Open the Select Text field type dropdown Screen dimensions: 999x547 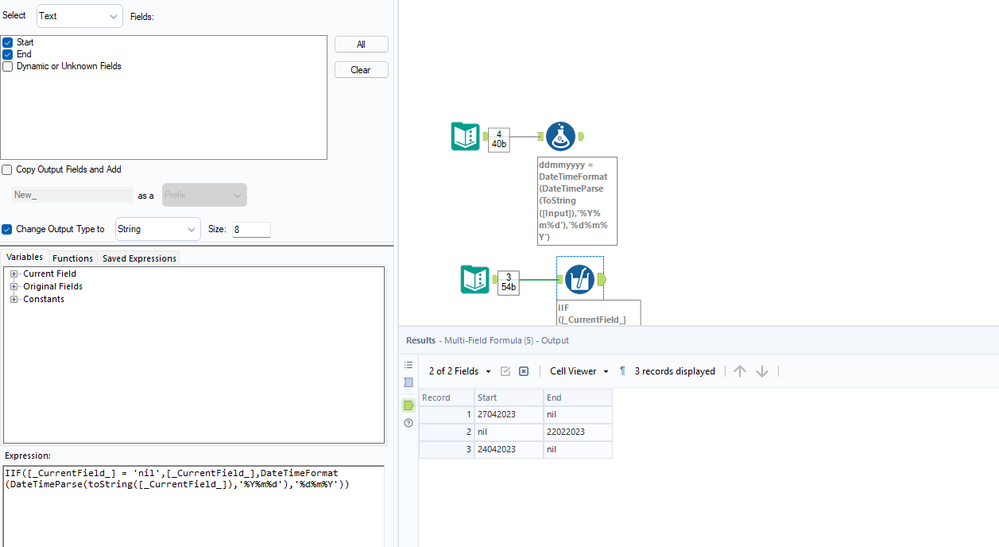pyautogui.click(x=80, y=16)
